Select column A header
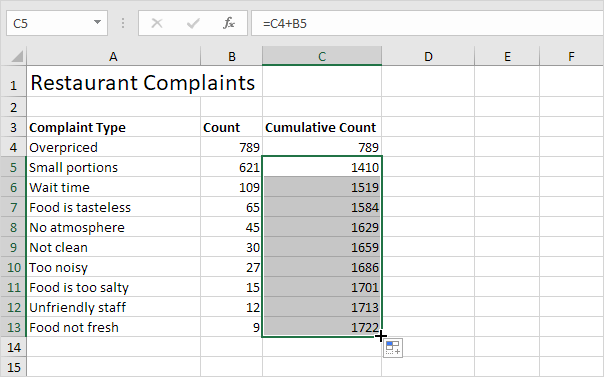The image size is (604, 377). tap(113, 56)
